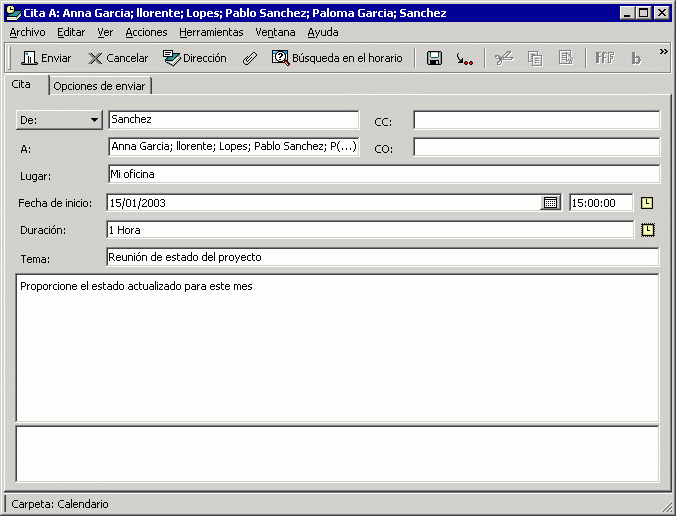Expand the toolbar overflow chevron
Image resolution: width=676 pixels, height=516 pixels.
coord(663,52)
